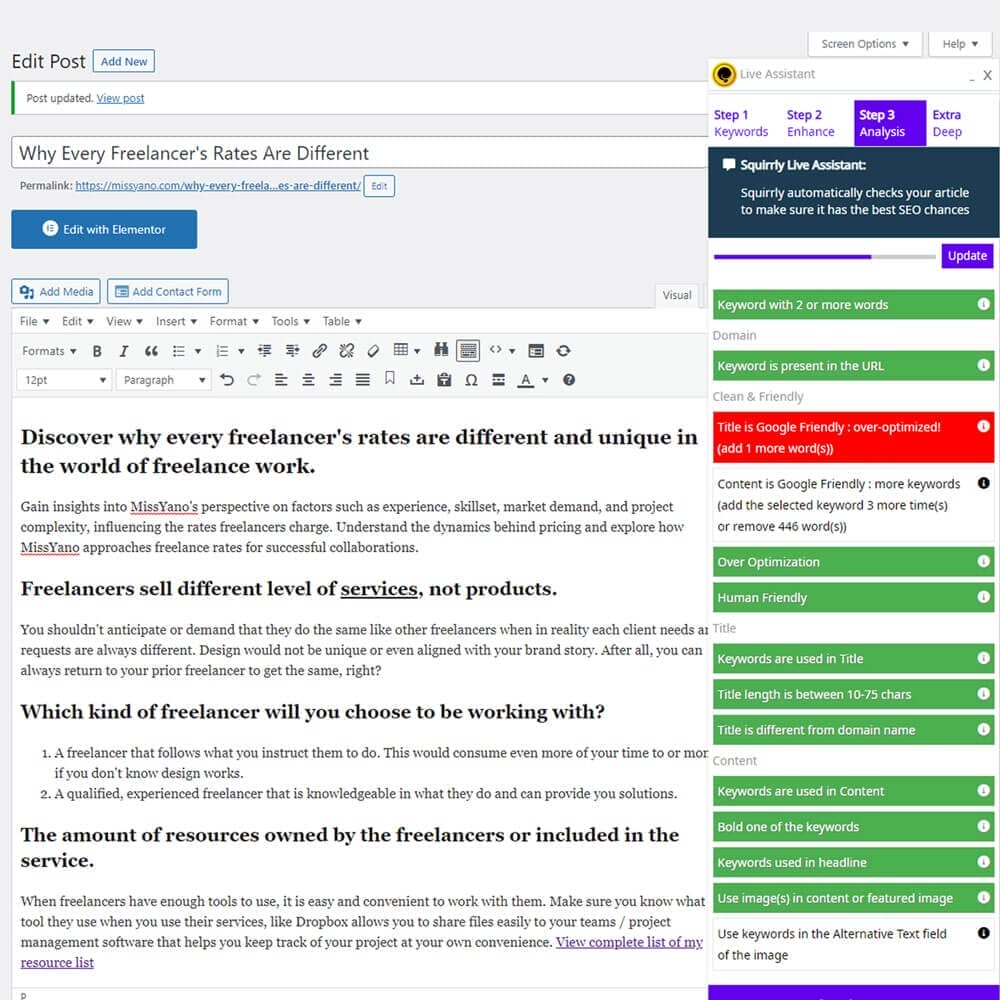This screenshot has height=1000, width=1000.
Task: Click the post title input field
Action: point(360,153)
